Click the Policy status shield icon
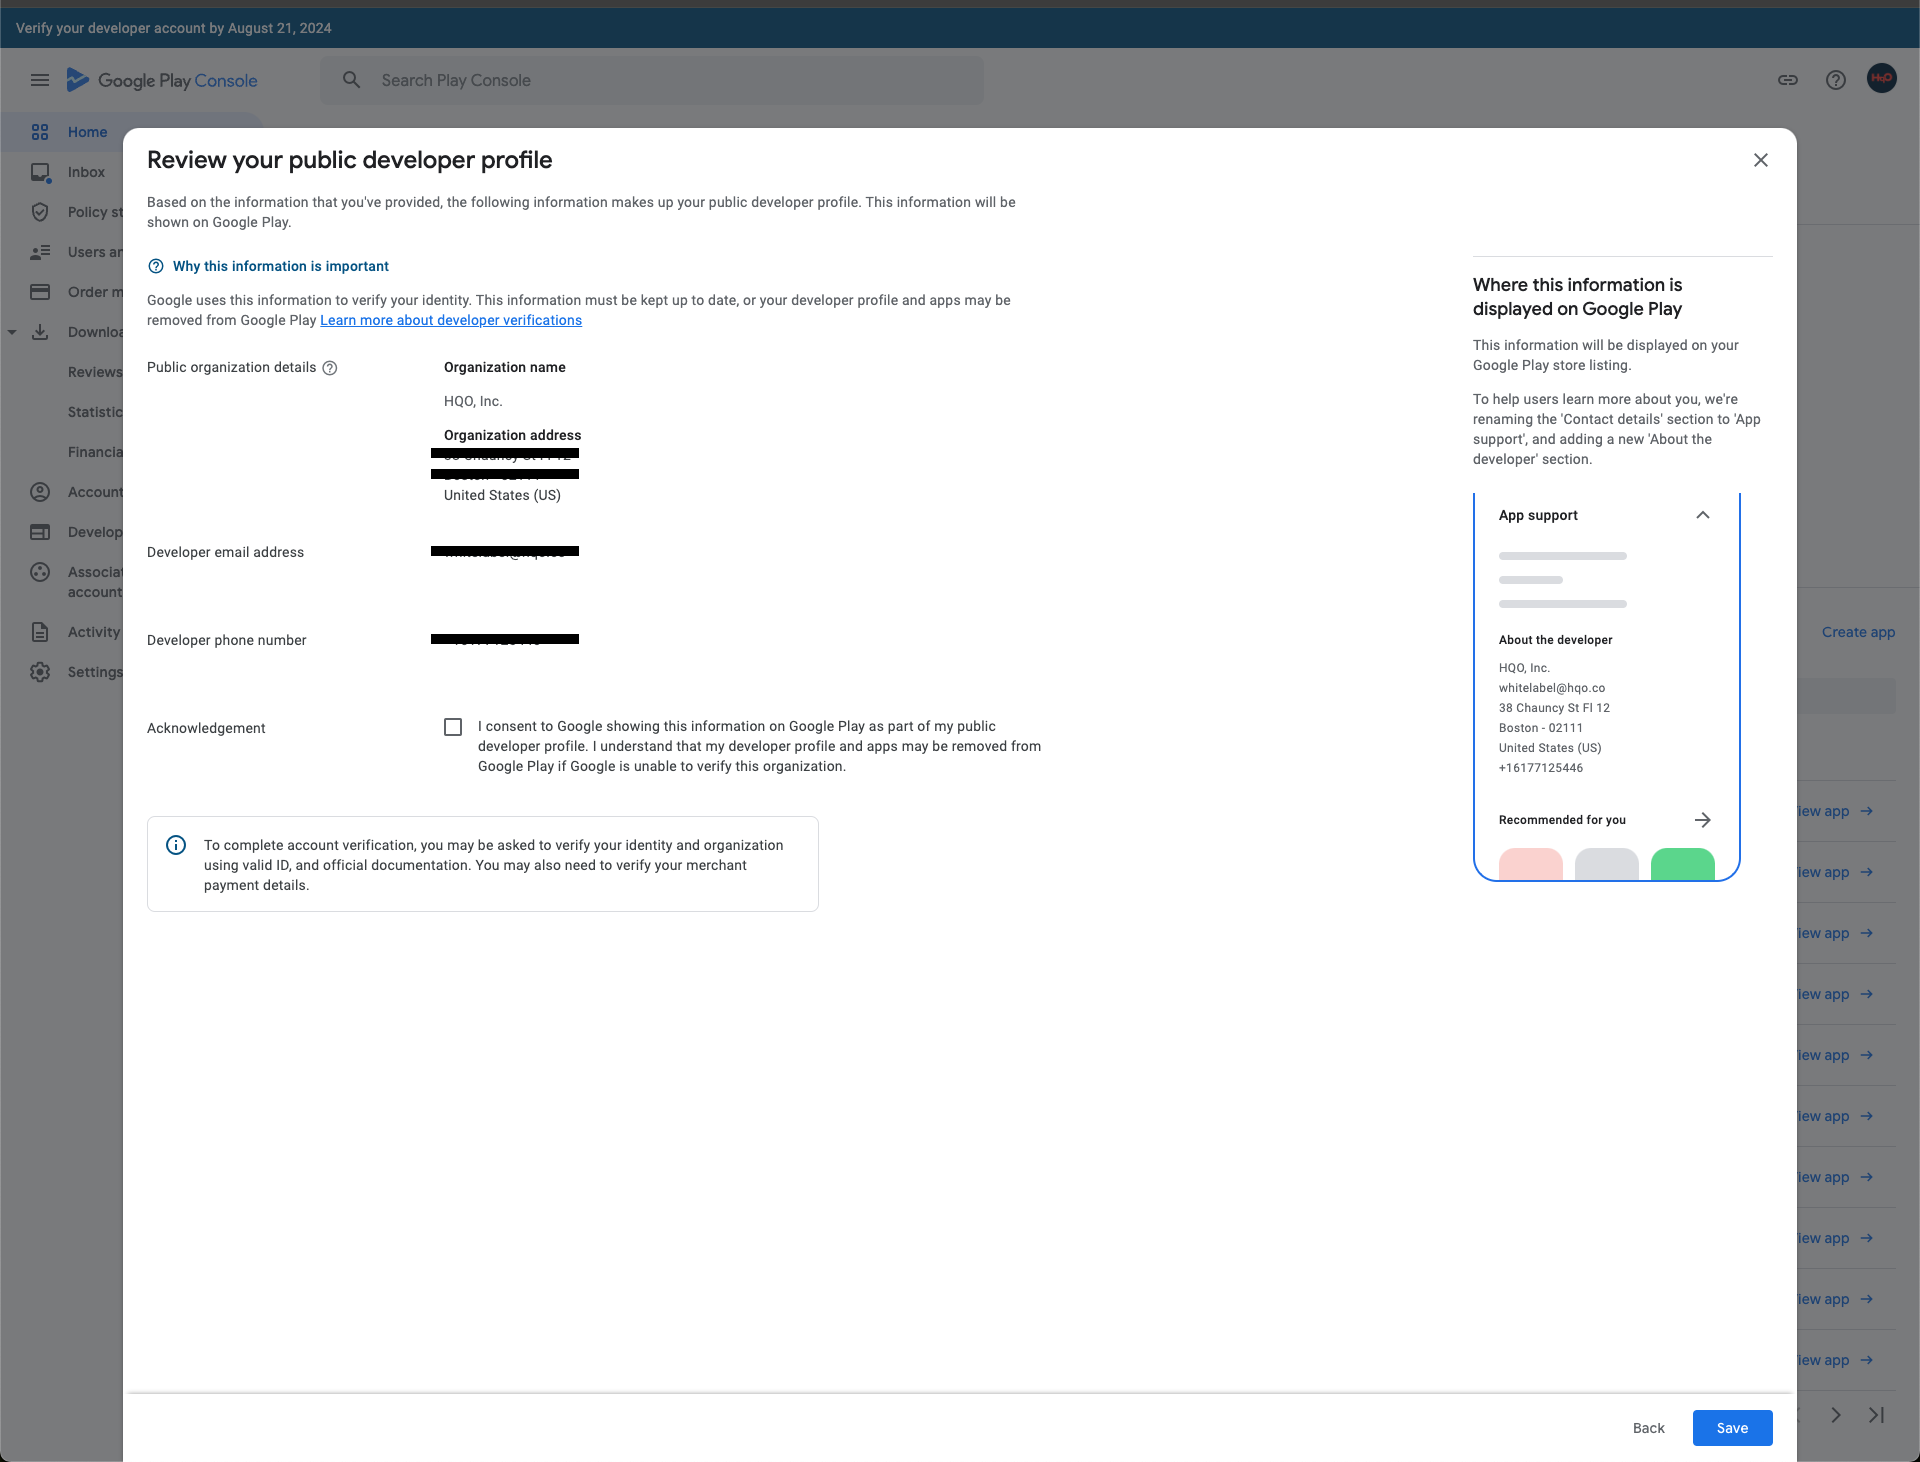This screenshot has width=1920, height=1462. [40, 212]
